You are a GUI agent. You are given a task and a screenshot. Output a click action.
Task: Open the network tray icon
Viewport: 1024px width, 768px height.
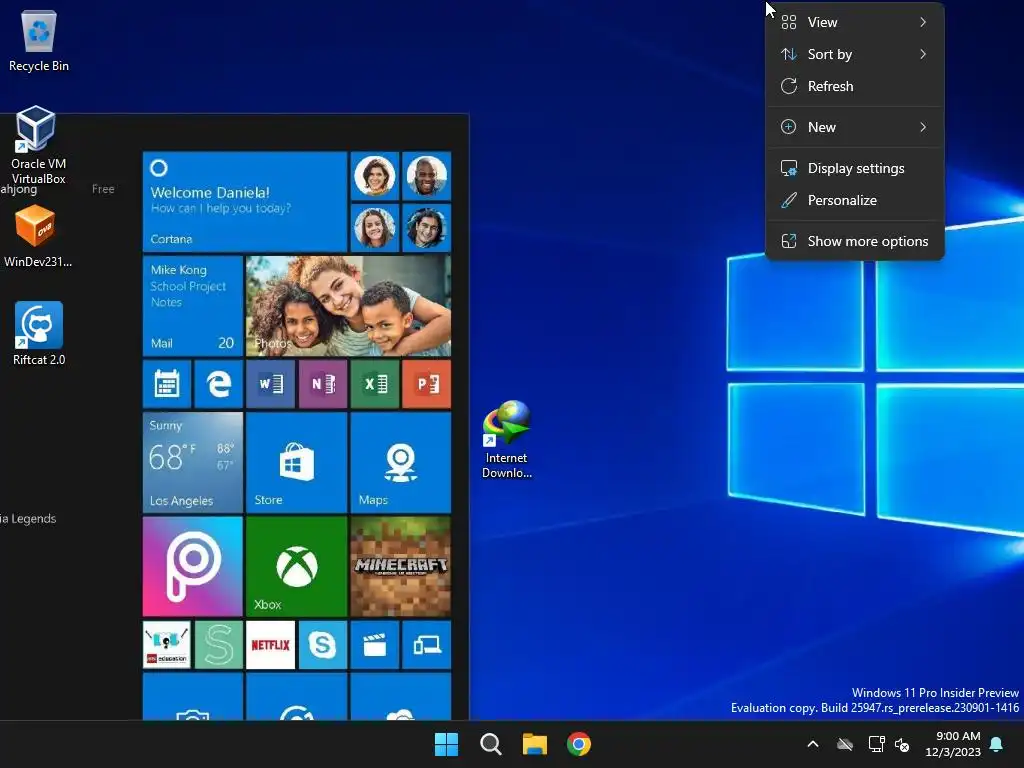876,744
